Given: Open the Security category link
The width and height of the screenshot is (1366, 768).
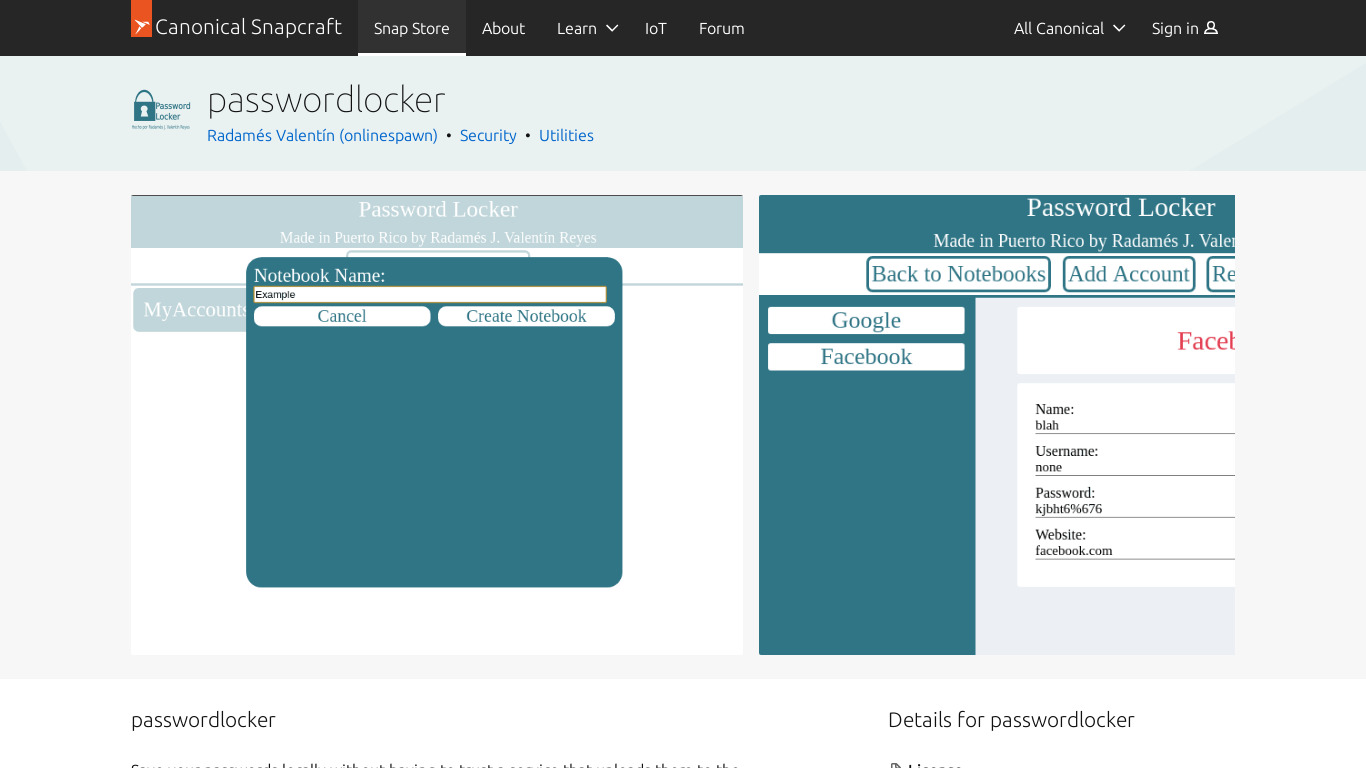Looking at the screenshot, I should 488,136.
